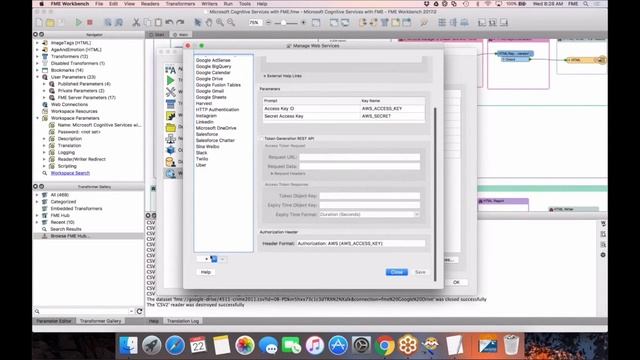This screenshot has width=640, height=360.
Task: Switch to the Translation Log tab
Action: click(183, 321)
